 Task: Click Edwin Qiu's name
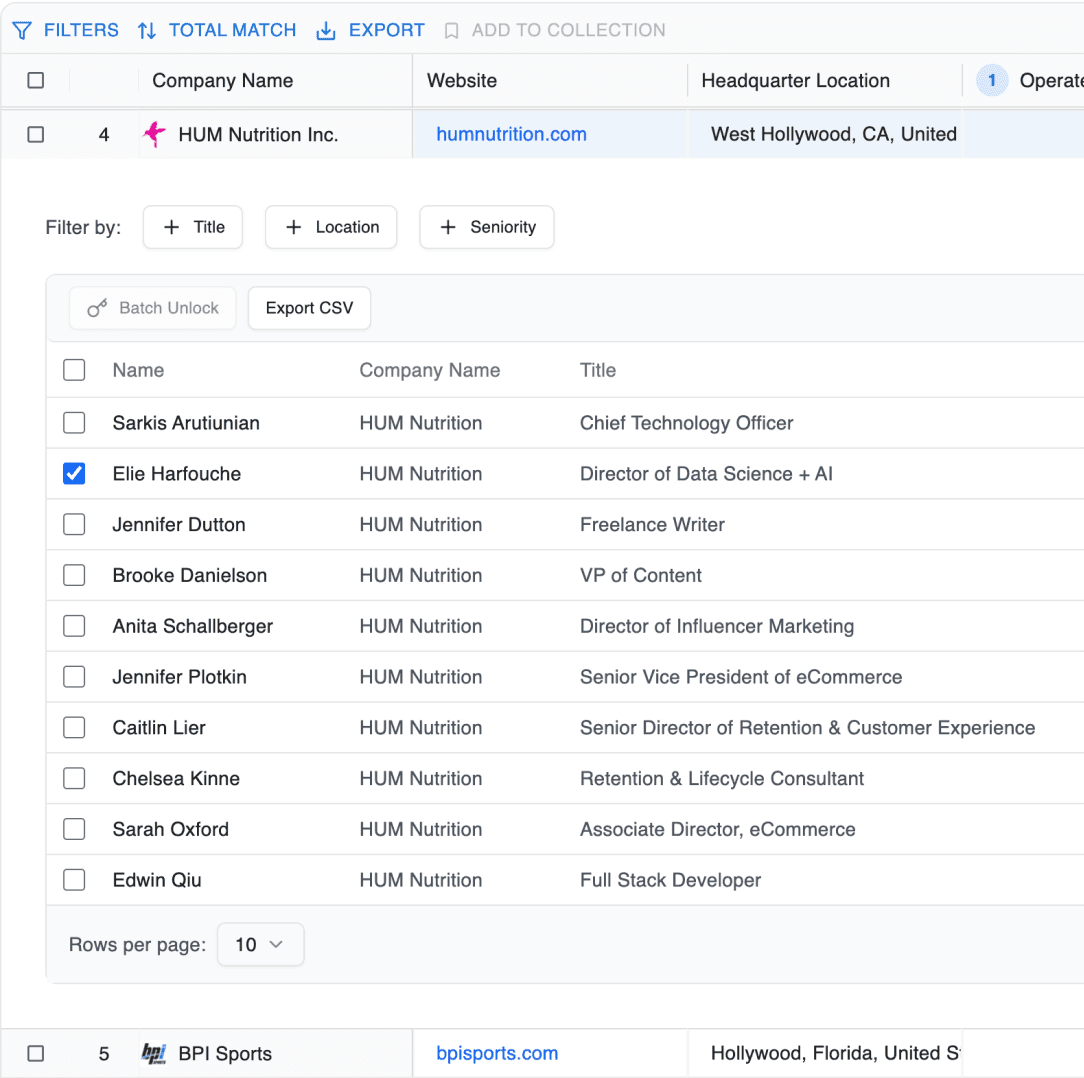pos(157,880)
